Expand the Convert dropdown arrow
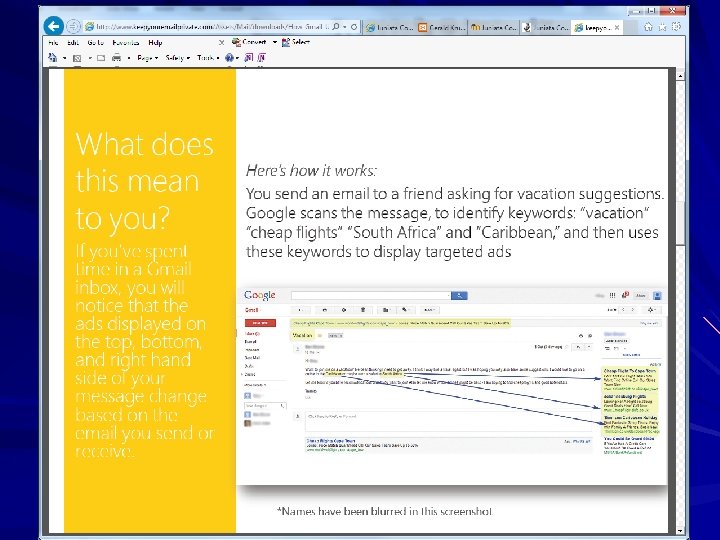The image size is (720, 540). click(x=275, y=42)
